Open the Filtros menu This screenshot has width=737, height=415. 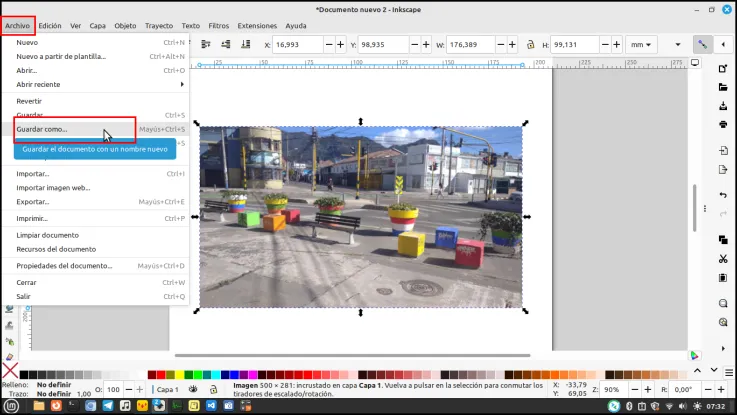pos(219,26)
